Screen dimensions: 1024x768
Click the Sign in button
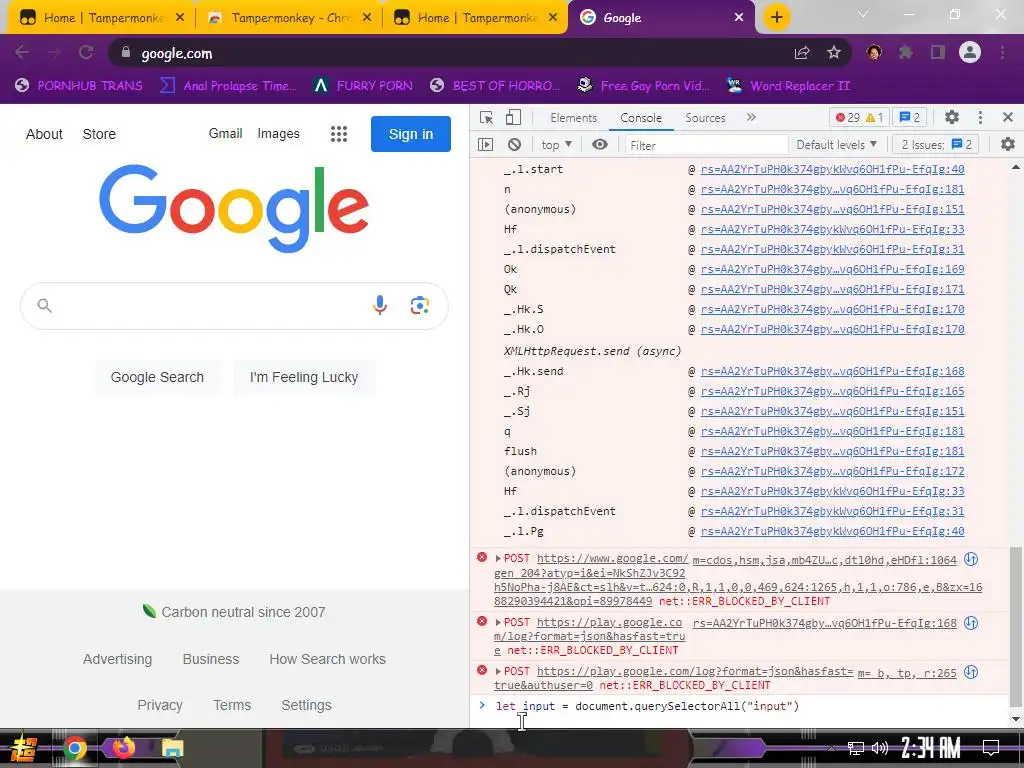tap(411, 134)
